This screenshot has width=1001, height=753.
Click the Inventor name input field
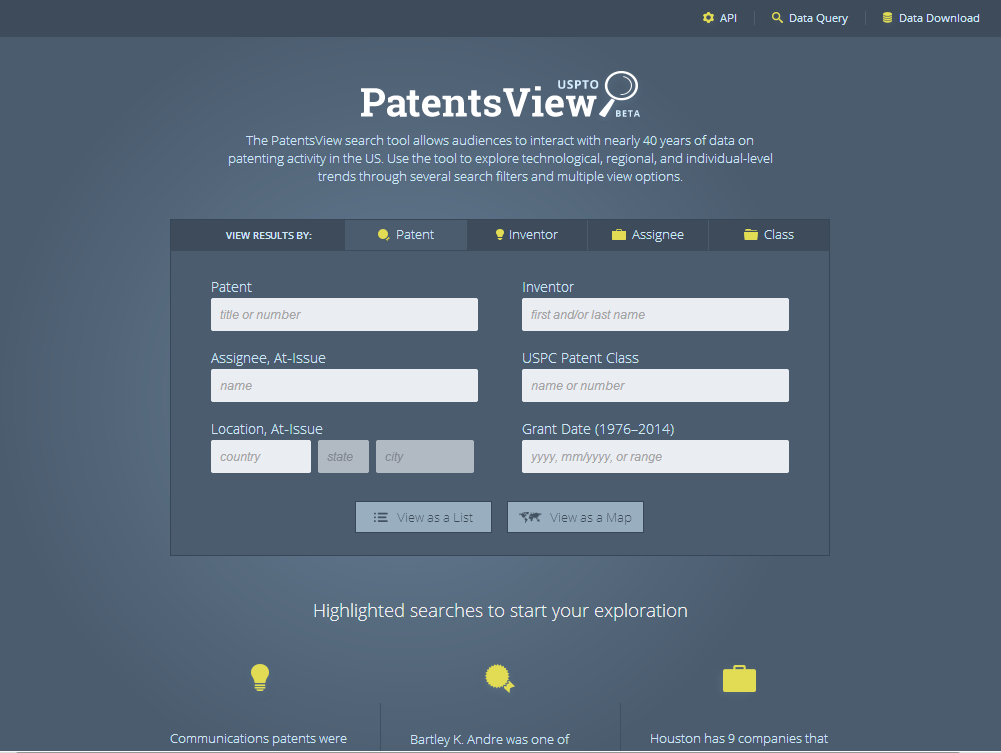coord(655,315)
